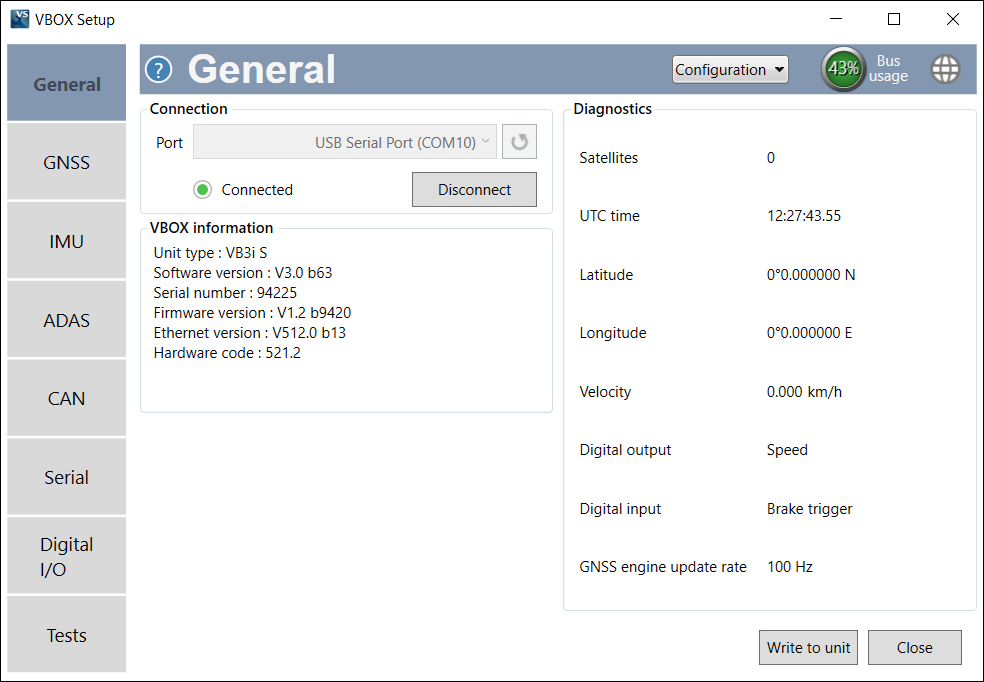Click the Digital input Brake trigger value
This screenshot has width=984, height=682.
pyautogui.click(x=810, y=509)
